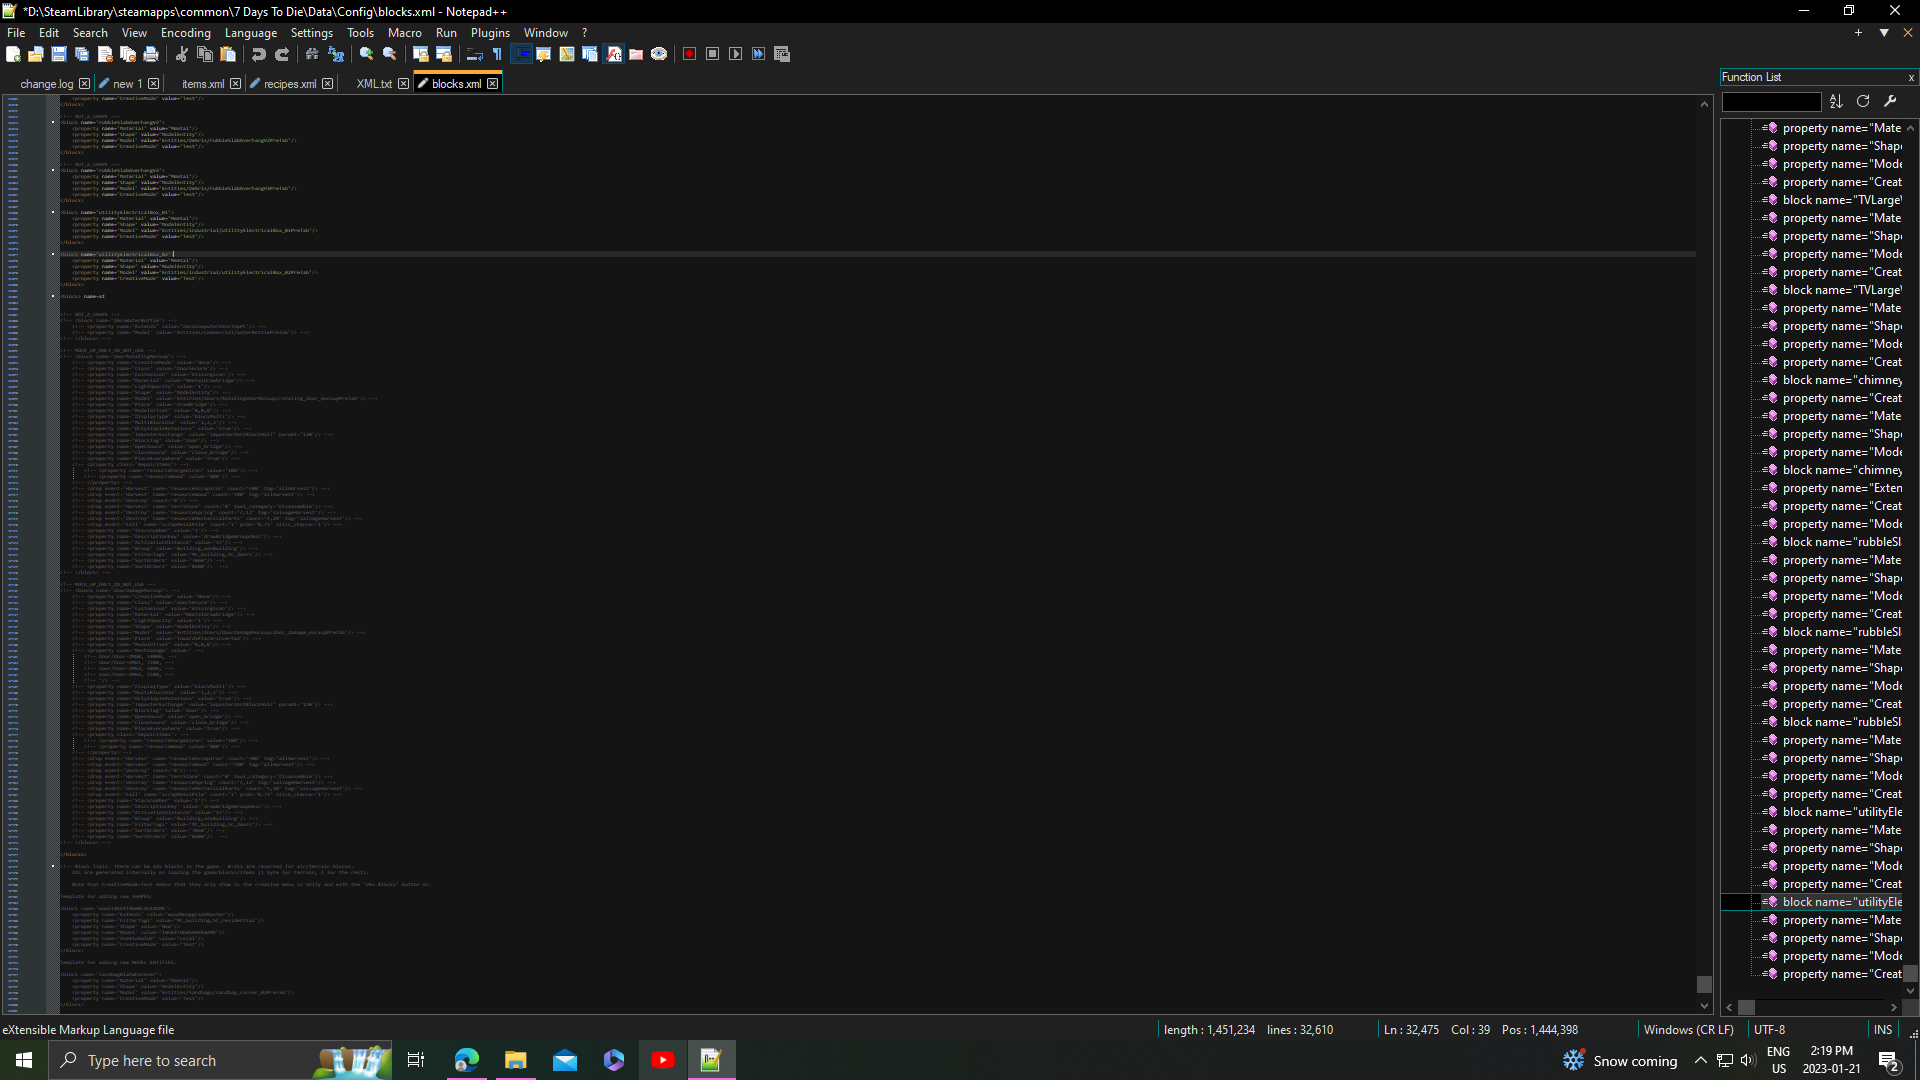1920x1080 pixels.
Task: Switch to the recipes.xml tab
Action: click(290, 84)
